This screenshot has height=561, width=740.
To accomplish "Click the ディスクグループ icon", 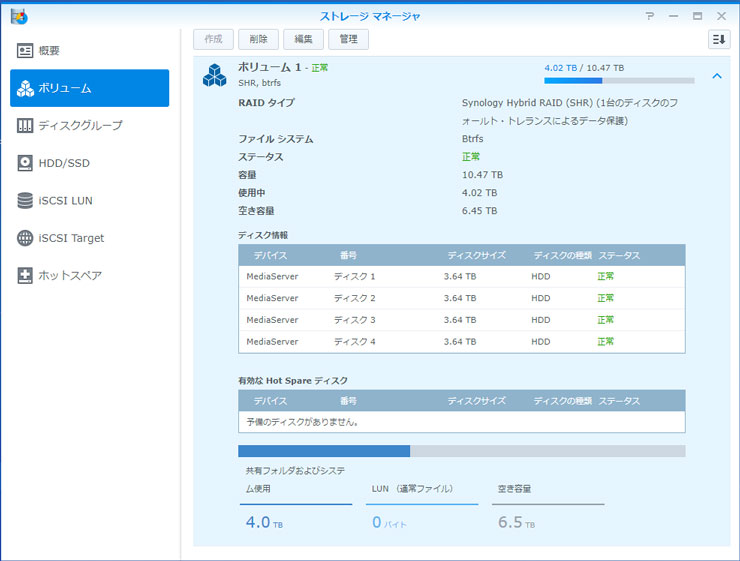I will tap(25, 126).
